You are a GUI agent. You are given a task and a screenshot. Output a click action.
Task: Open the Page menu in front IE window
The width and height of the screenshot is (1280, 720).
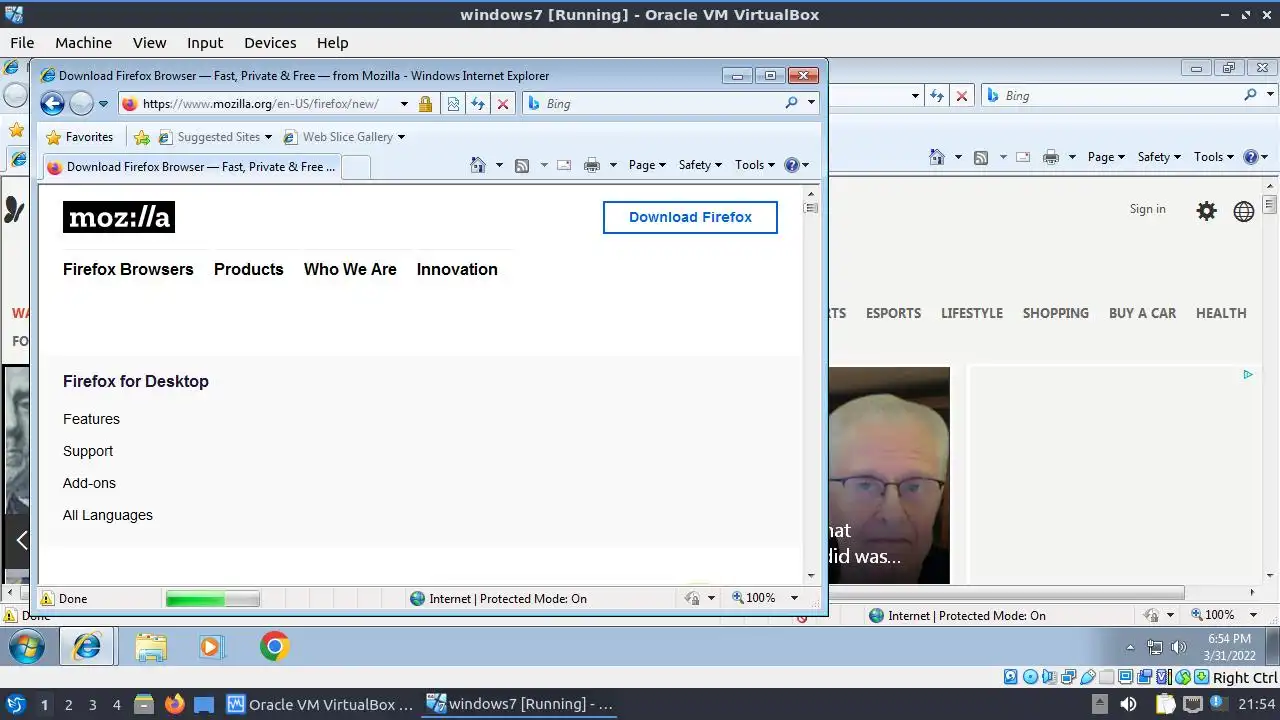coord(647,165)
